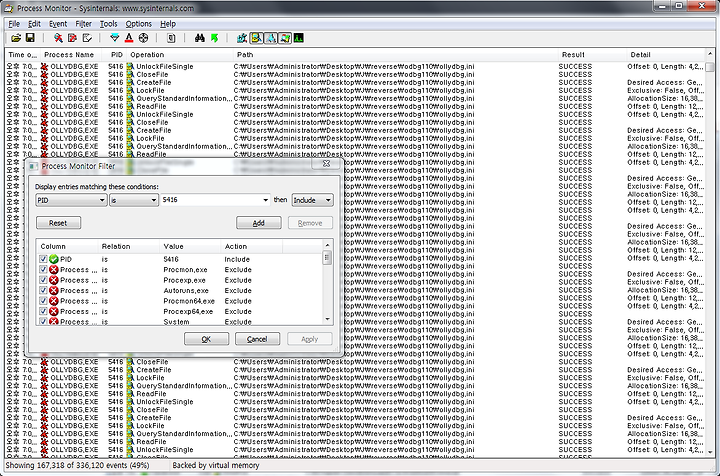Screen dimensions: 720x476
Task: Click the Process Name column header
Action: tap(69, 55)
